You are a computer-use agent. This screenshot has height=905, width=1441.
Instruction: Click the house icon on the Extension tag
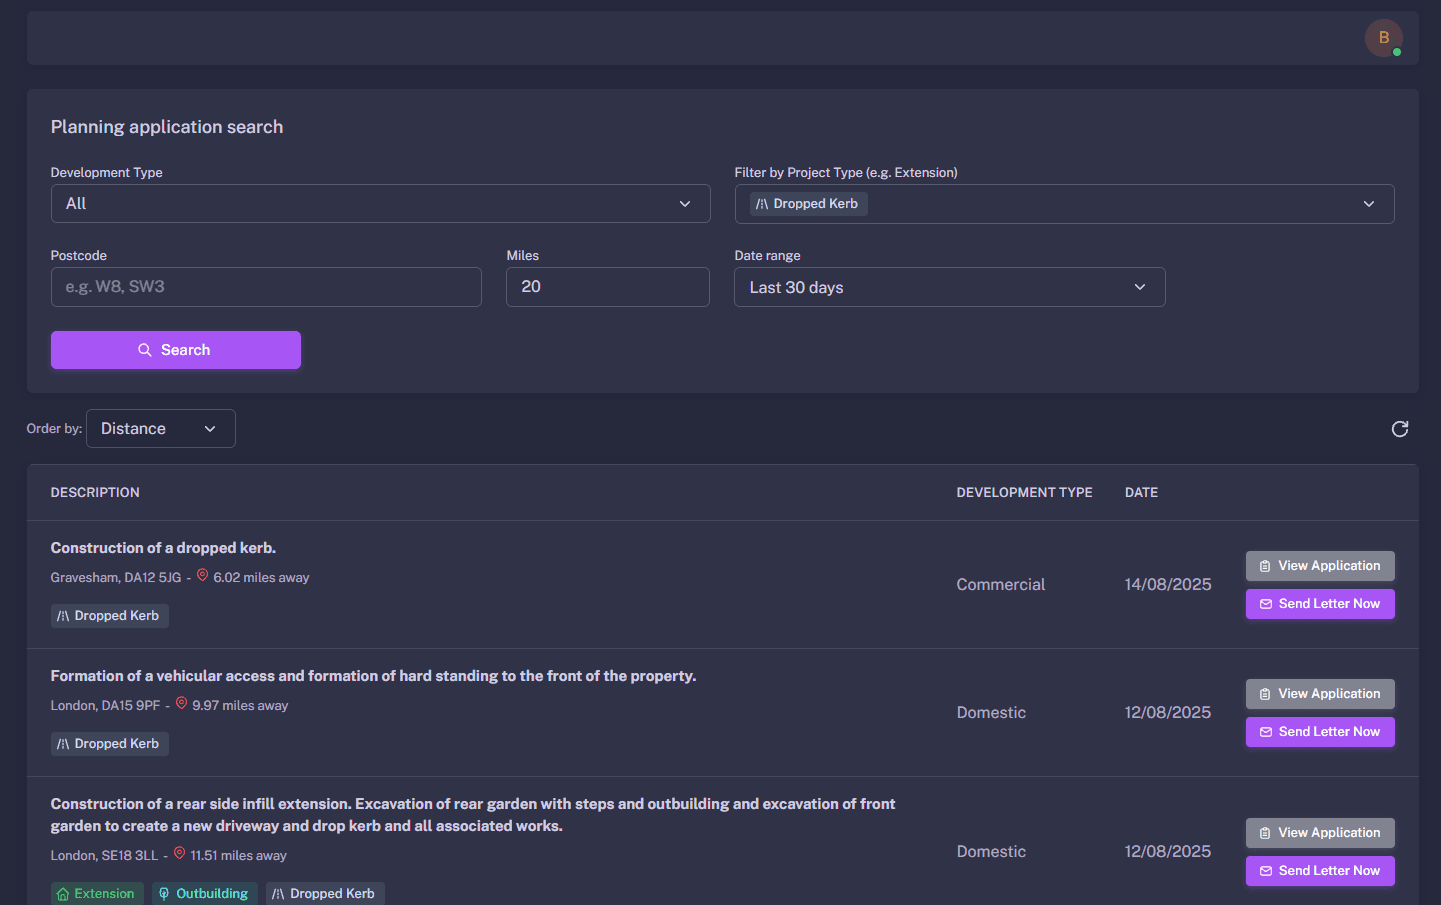click(63, 893)
